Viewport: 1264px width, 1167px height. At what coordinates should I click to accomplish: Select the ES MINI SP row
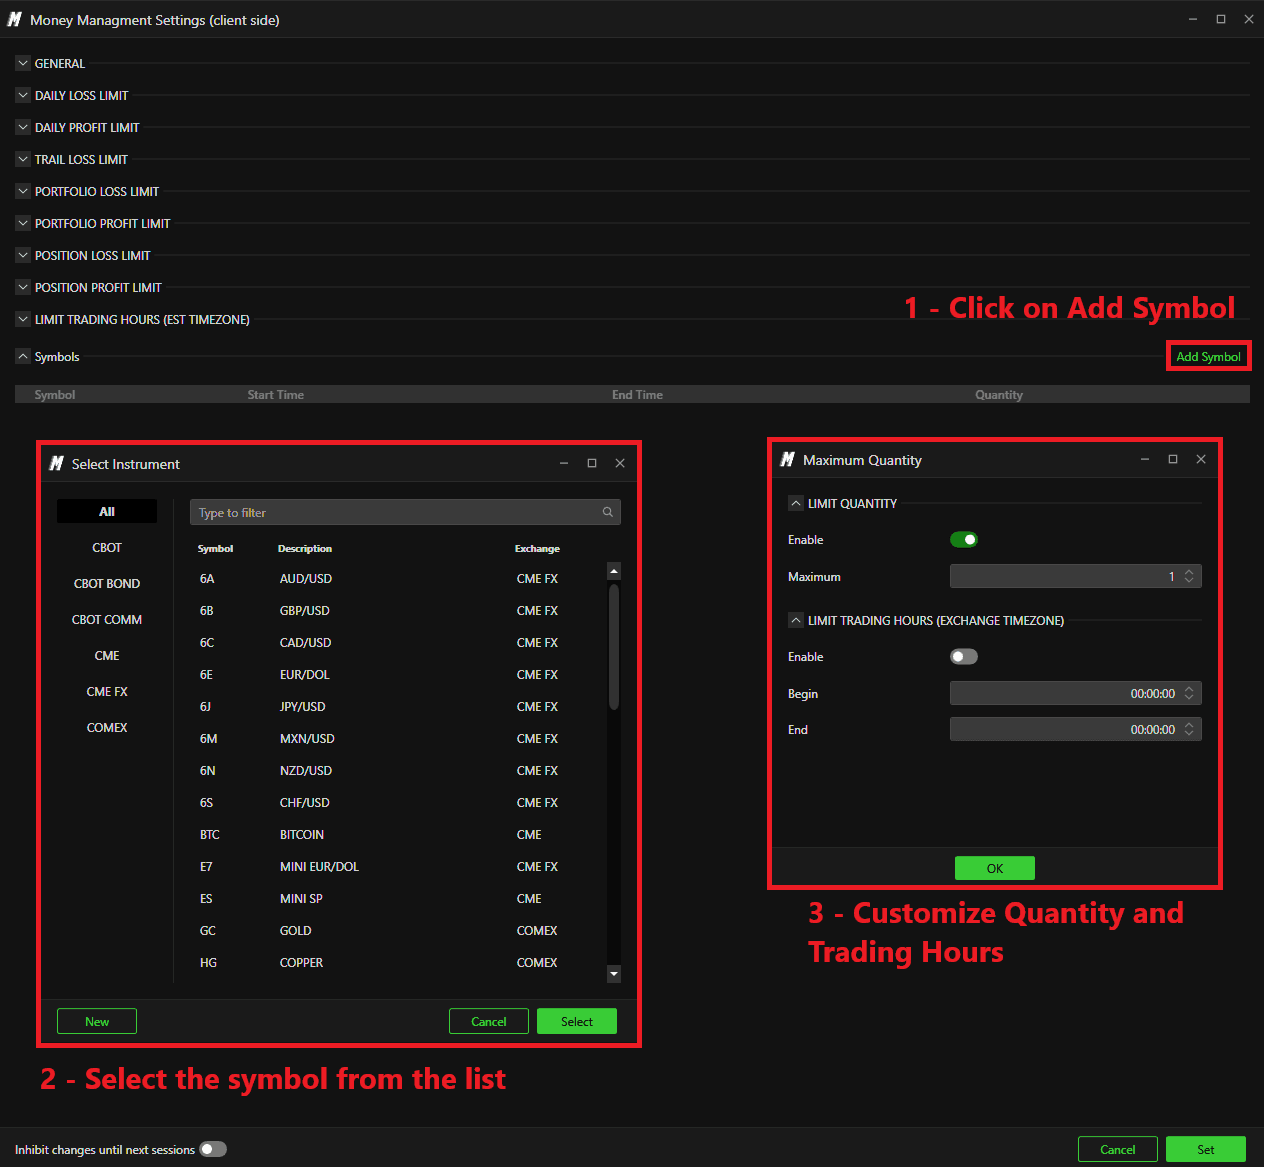point(398,898)
